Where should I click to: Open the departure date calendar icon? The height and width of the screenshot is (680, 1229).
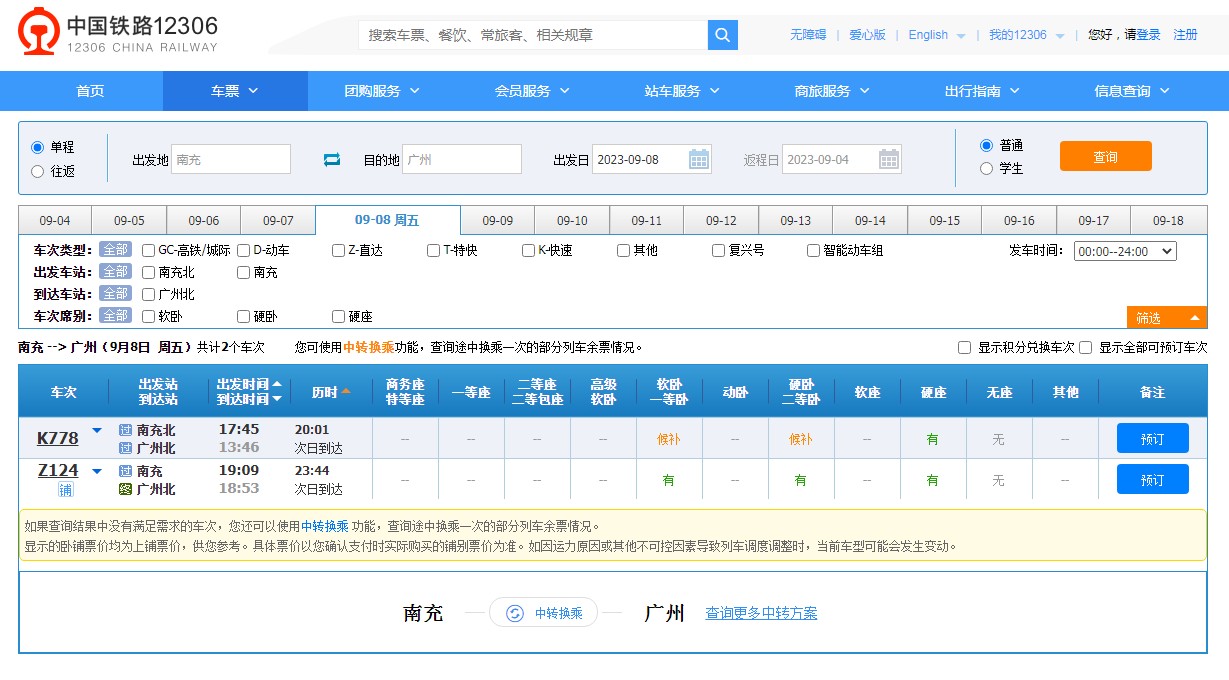pos(699,159)
